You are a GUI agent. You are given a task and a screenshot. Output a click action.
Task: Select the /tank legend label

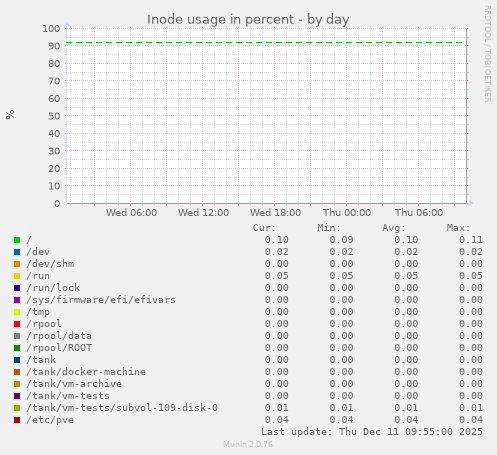41,360
